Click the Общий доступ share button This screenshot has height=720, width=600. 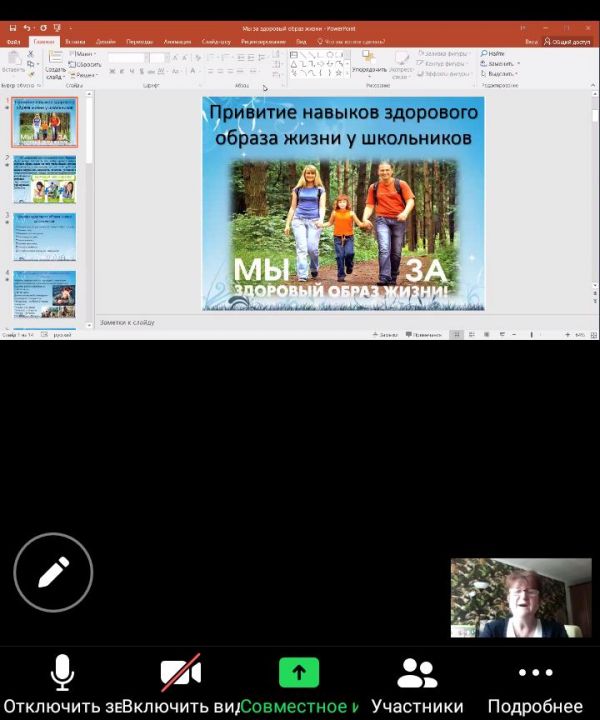(x=566, y=42)
